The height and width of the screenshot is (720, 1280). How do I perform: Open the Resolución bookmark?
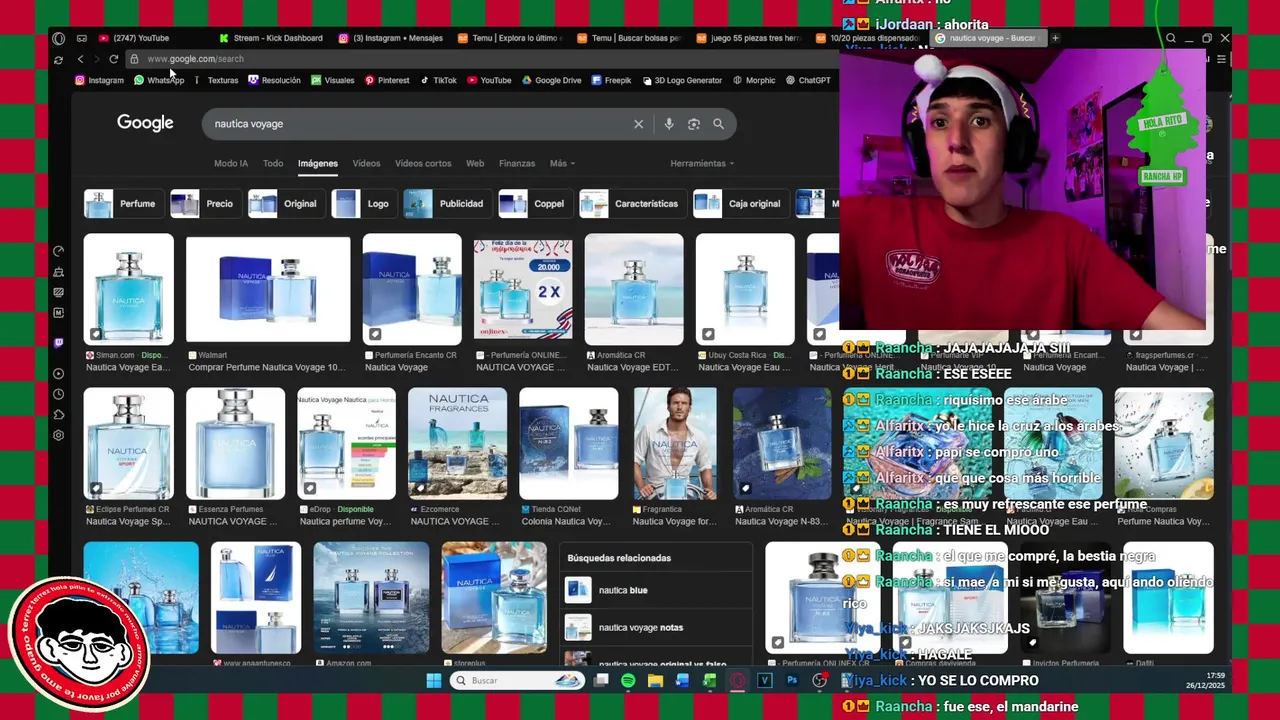pos(274,80)
